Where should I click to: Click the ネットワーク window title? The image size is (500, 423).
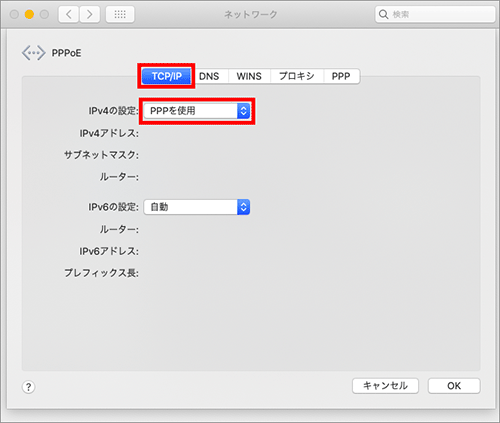point(251,14)
